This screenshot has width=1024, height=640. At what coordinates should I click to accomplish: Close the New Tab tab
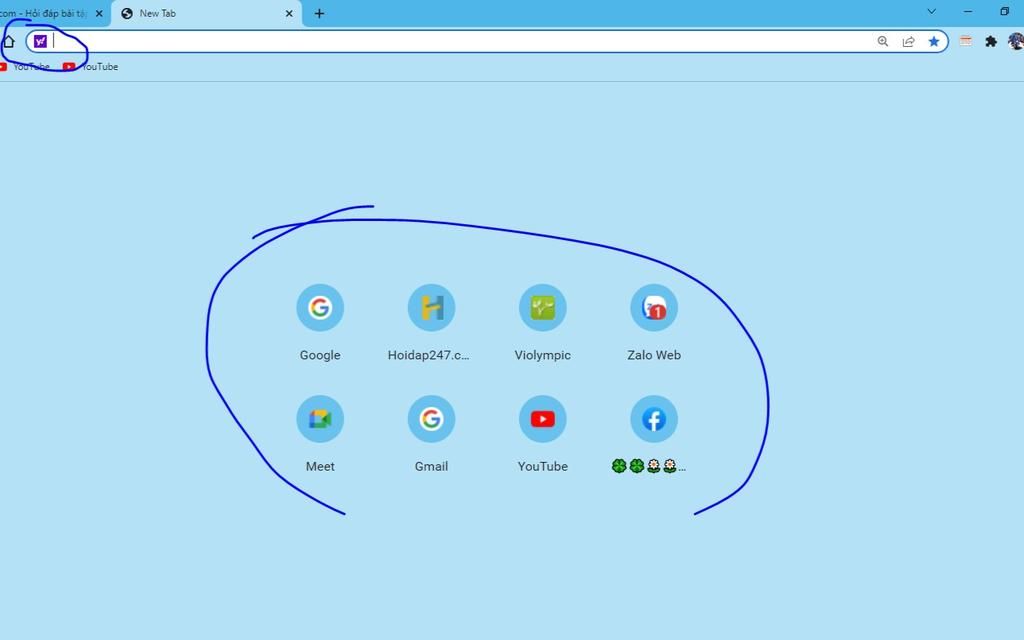click(x=289, y=14)
